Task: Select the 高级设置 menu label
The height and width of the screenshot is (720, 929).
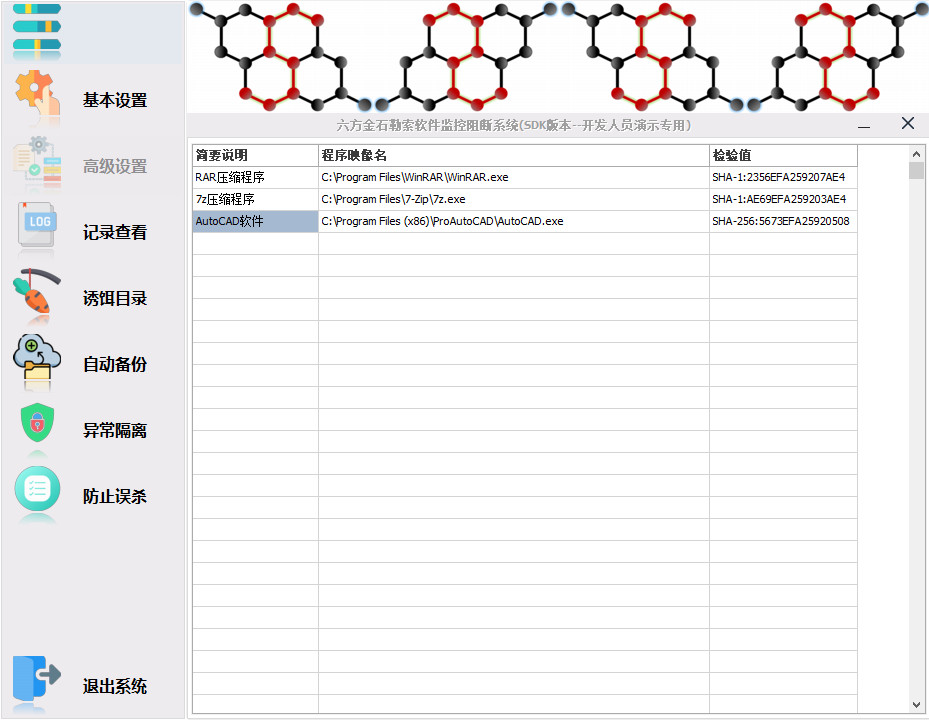Action: [115, 166]
